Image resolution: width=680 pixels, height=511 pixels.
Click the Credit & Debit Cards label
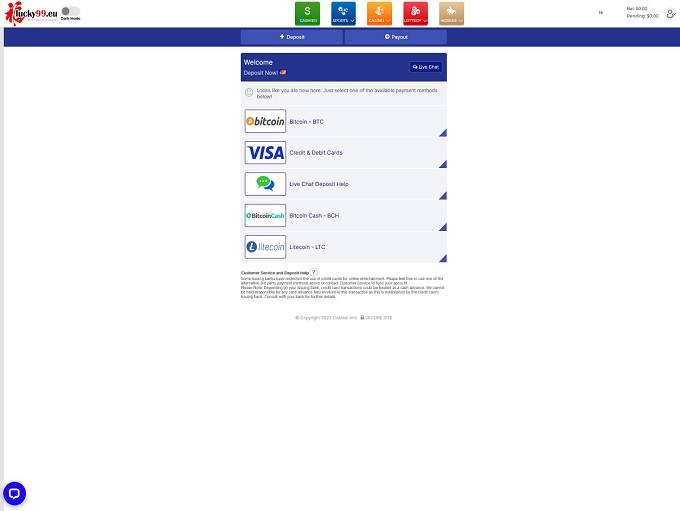[316, 153]
